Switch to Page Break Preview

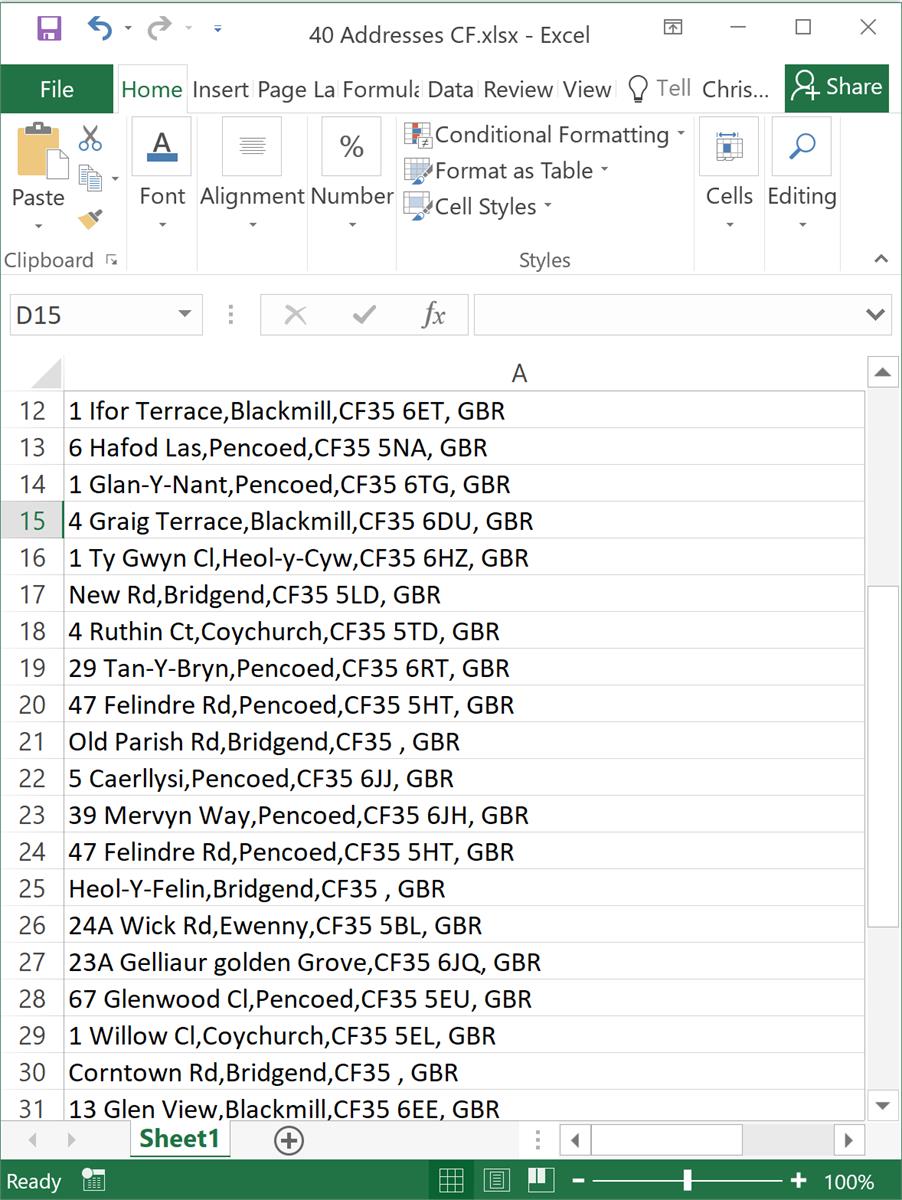pos(541,1181)
